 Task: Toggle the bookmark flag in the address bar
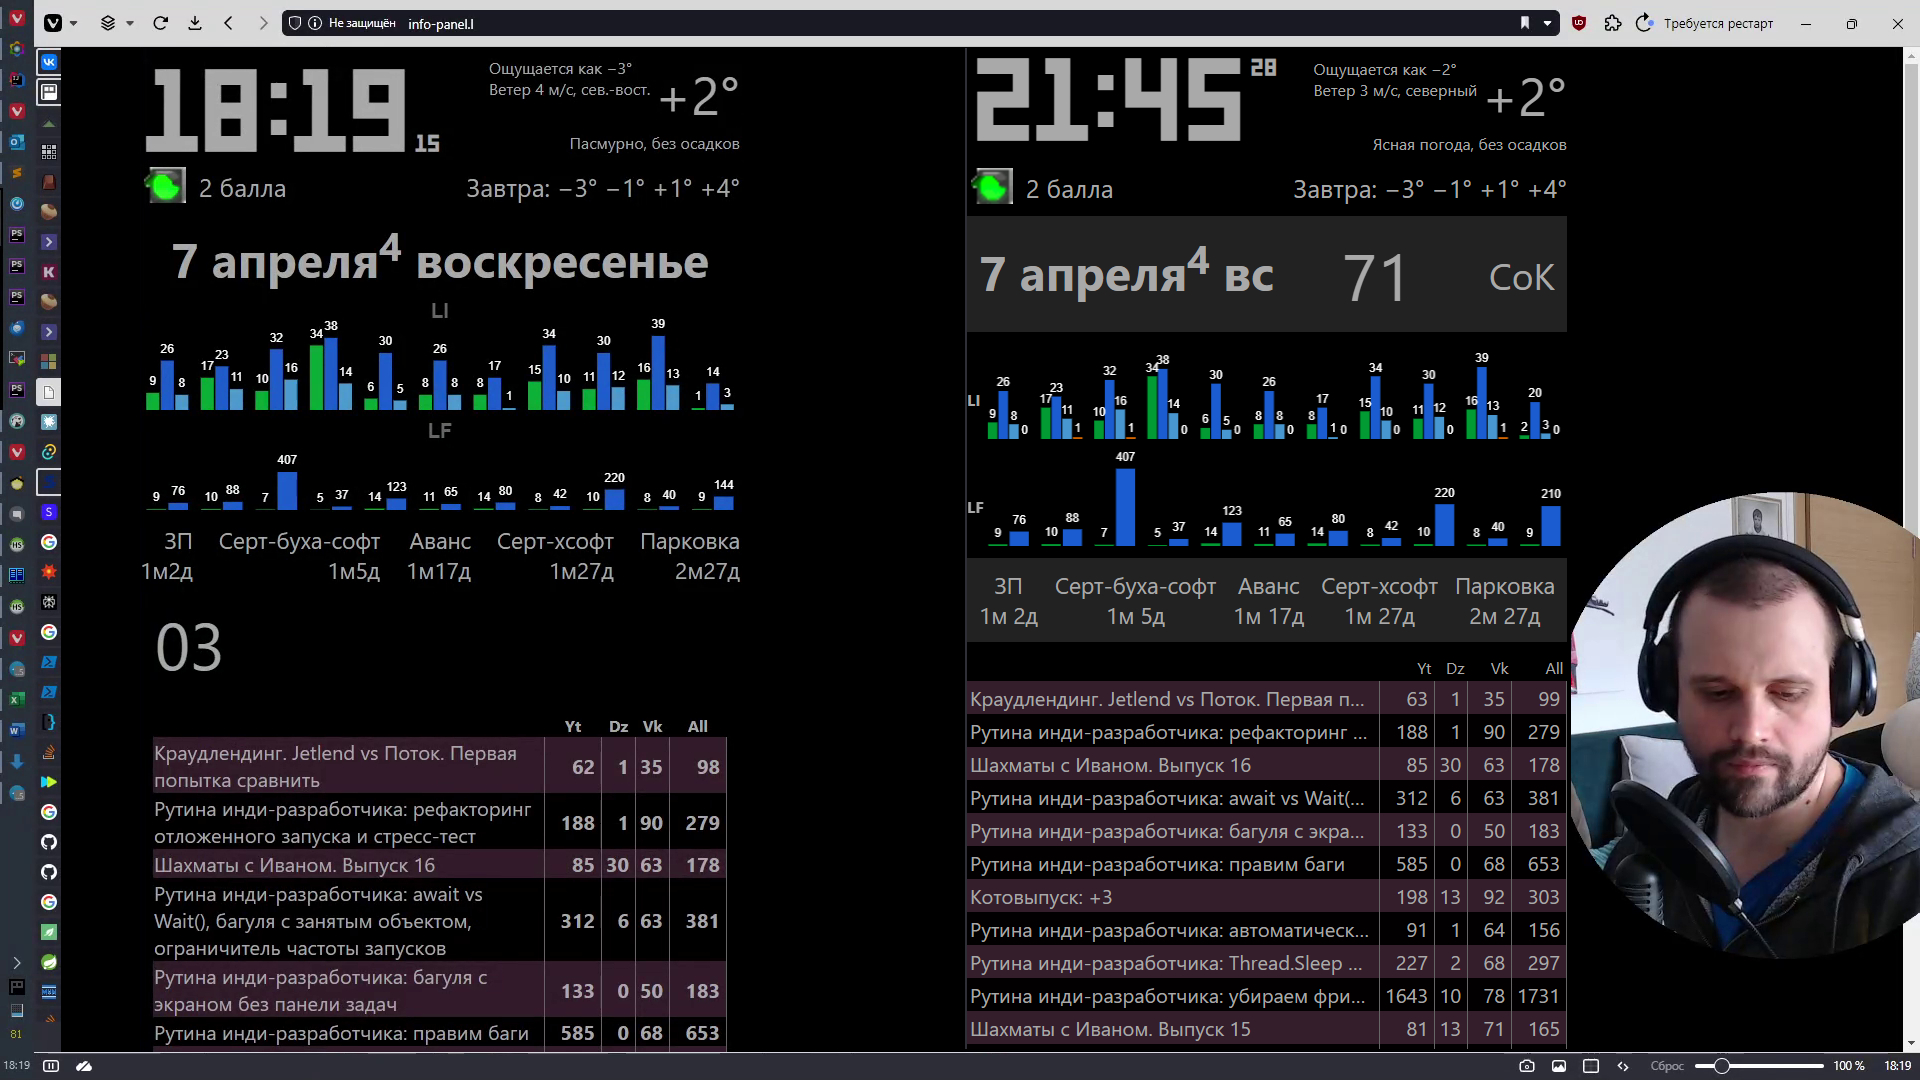1525,23
